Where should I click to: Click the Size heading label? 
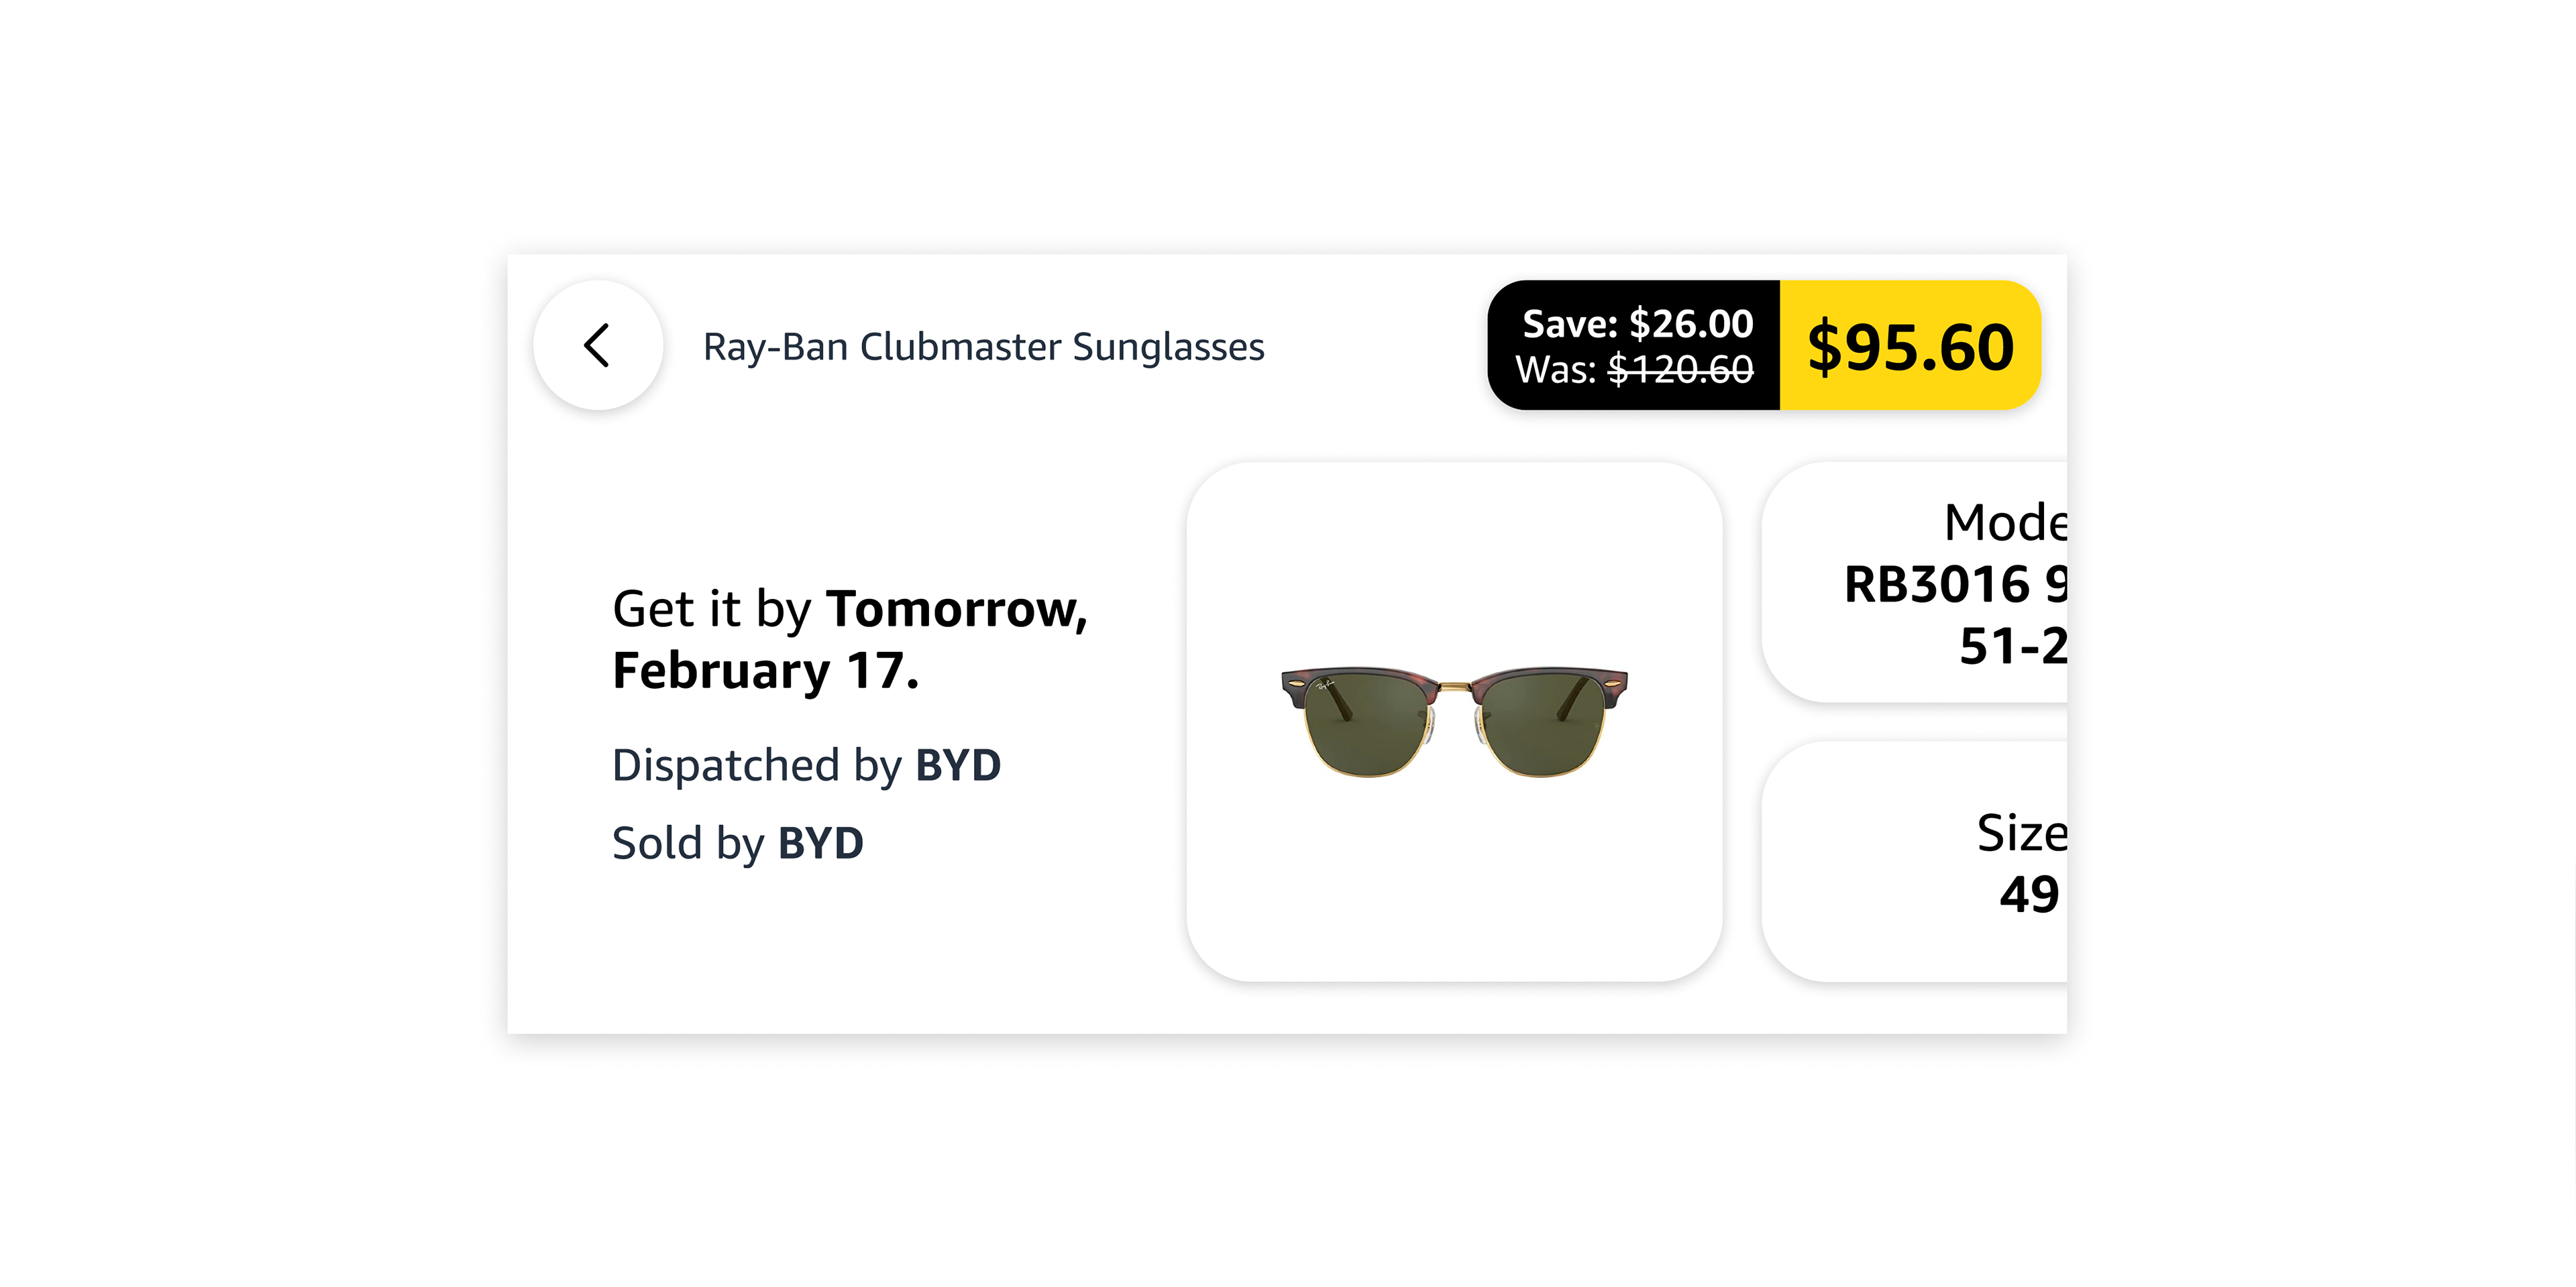[x=2022, y=833]
